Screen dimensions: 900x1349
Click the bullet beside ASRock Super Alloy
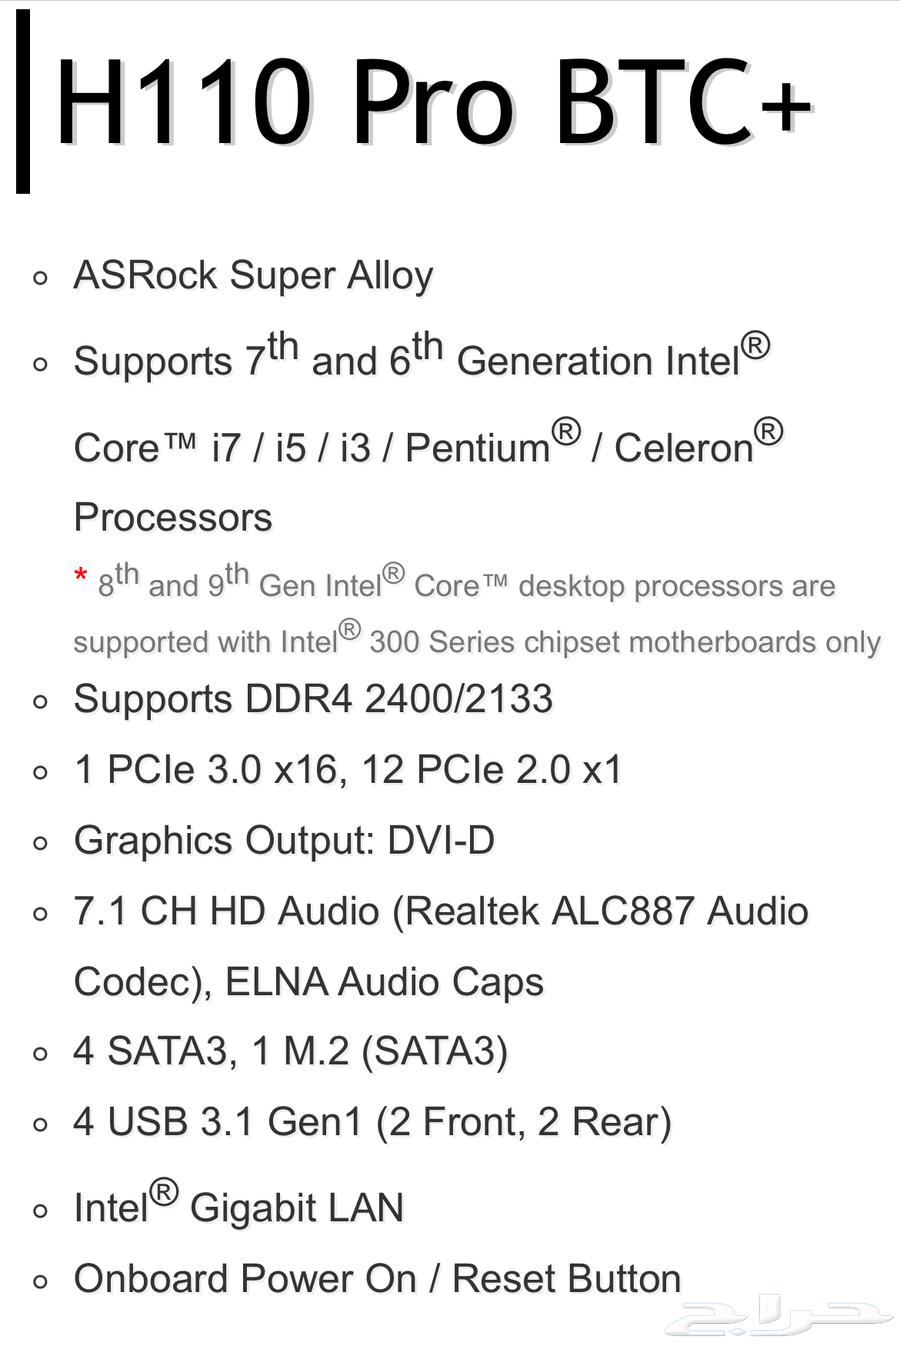(x=41, y=278)
